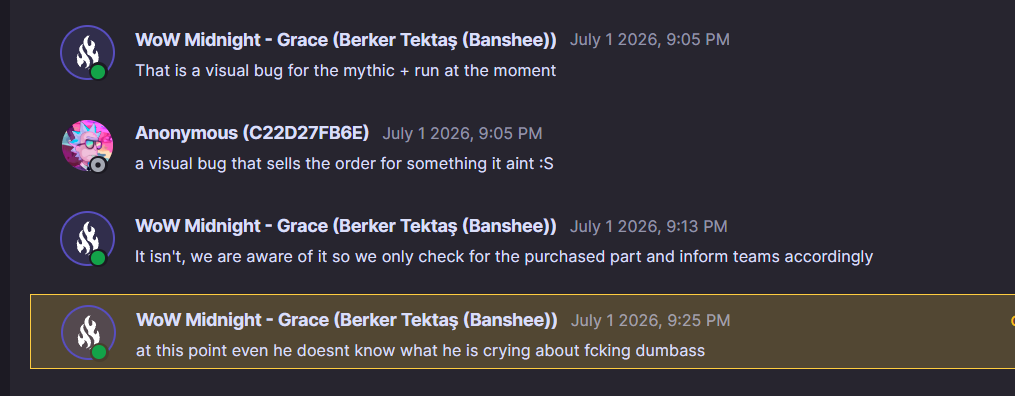The height and width of the screenshot is (396, 1015).
Task: Click the July 1 2026, 9:25 PM timestamp
Action: click(651, 320)
